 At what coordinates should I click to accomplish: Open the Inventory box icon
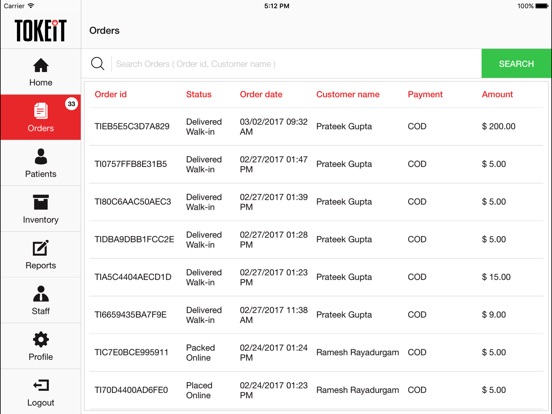(x=41, y=202)
